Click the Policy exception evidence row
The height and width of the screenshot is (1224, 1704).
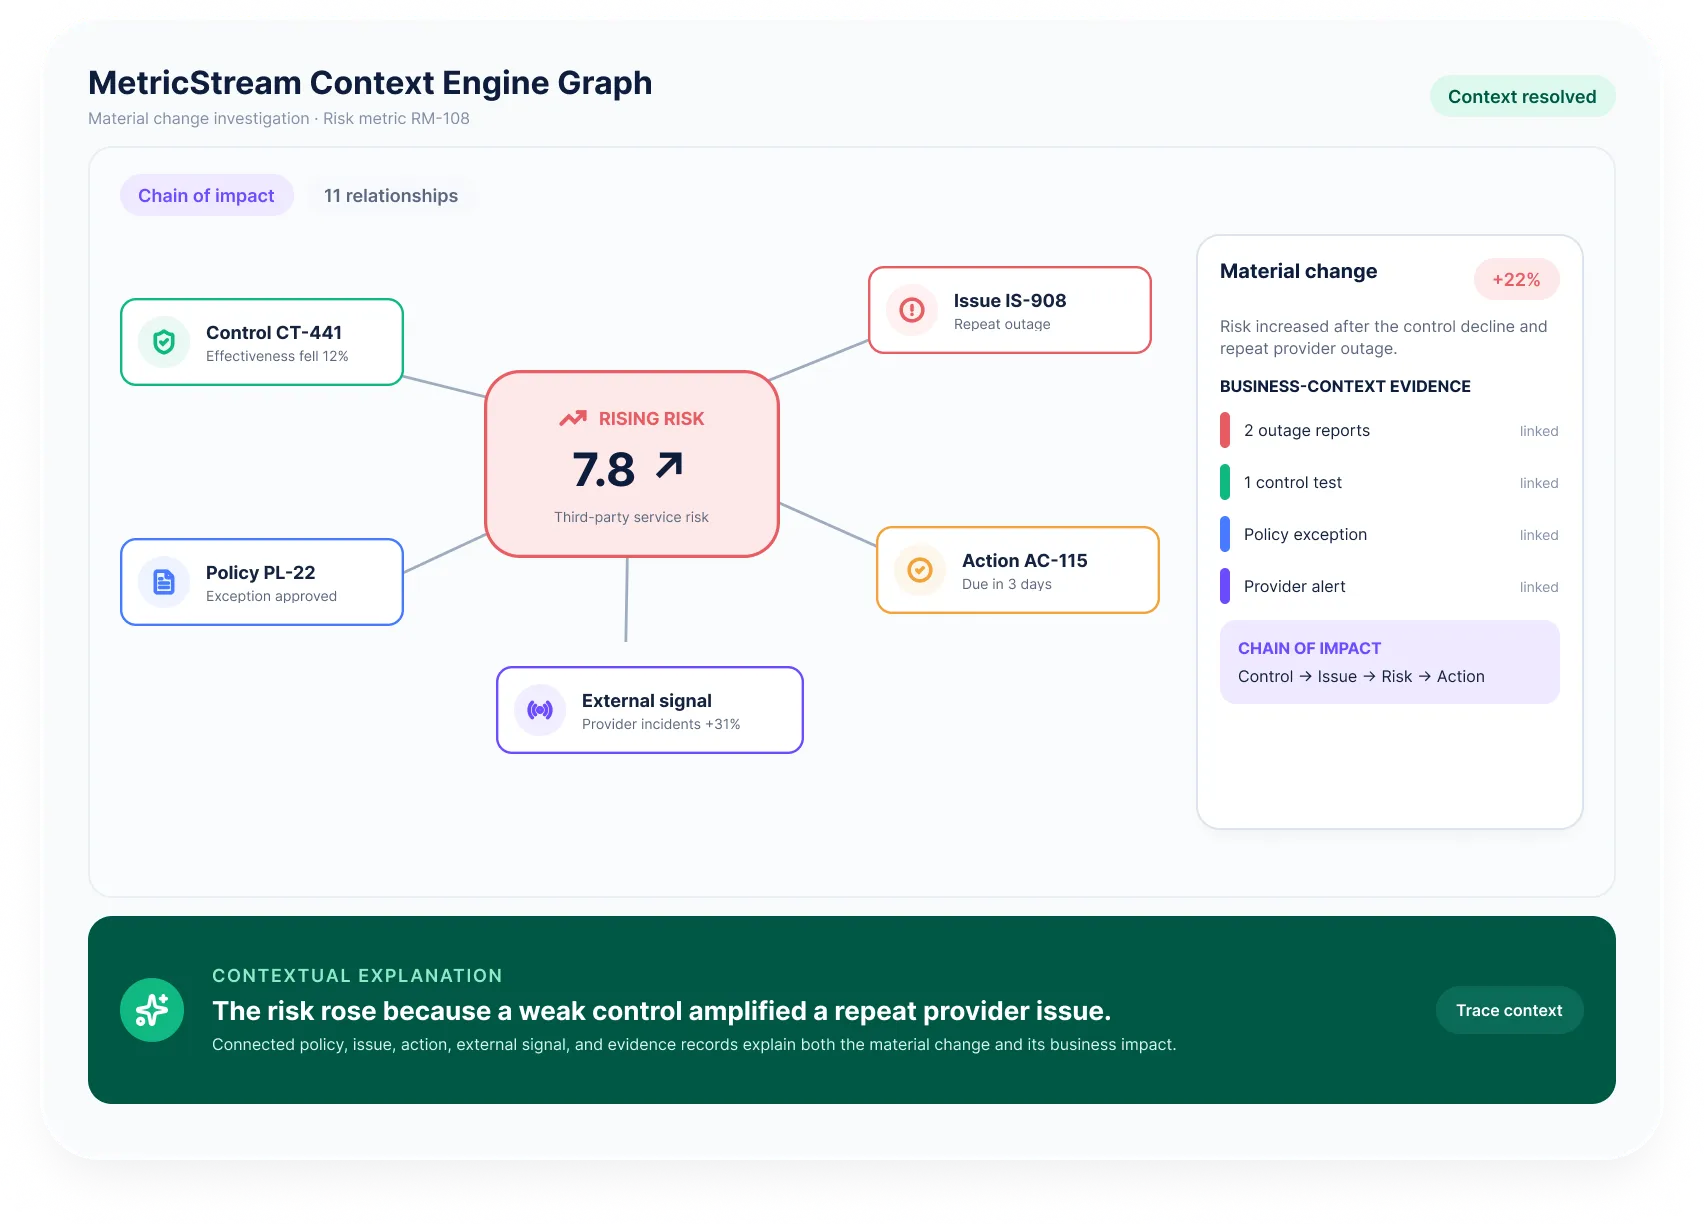coord(1390,534)
